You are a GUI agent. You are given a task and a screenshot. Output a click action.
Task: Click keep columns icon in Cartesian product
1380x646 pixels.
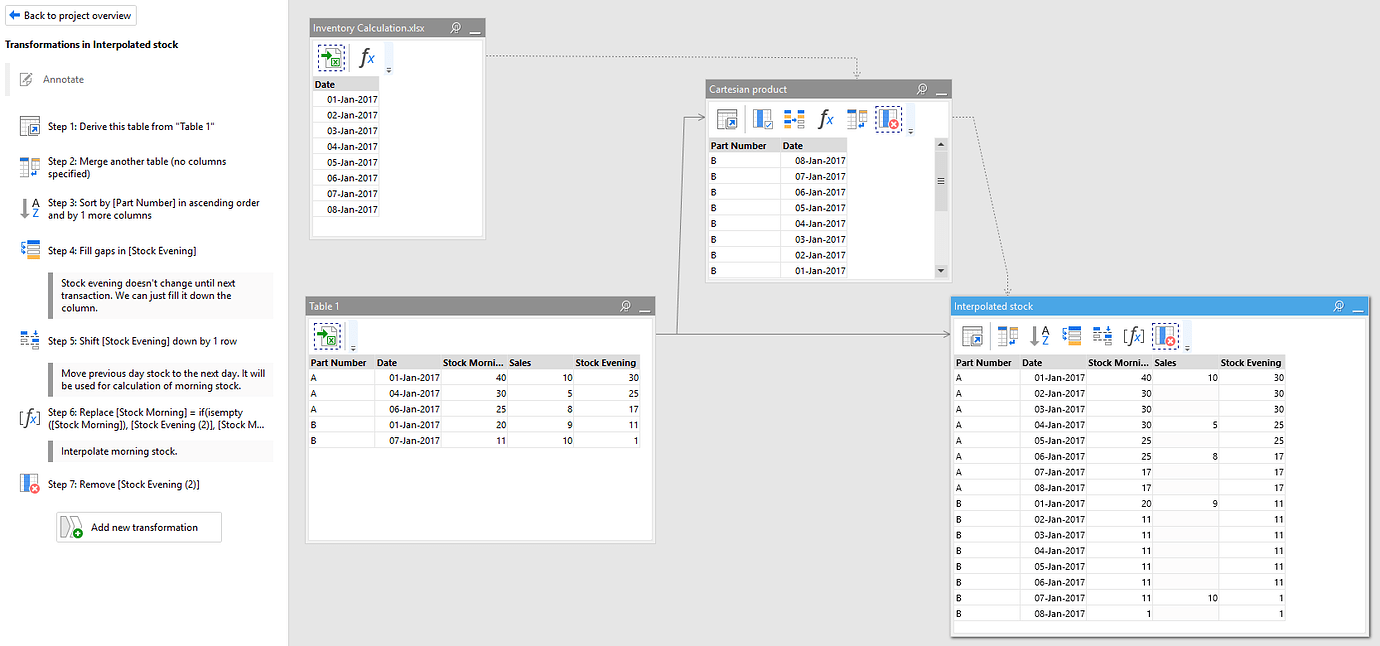tap(763, 120)
